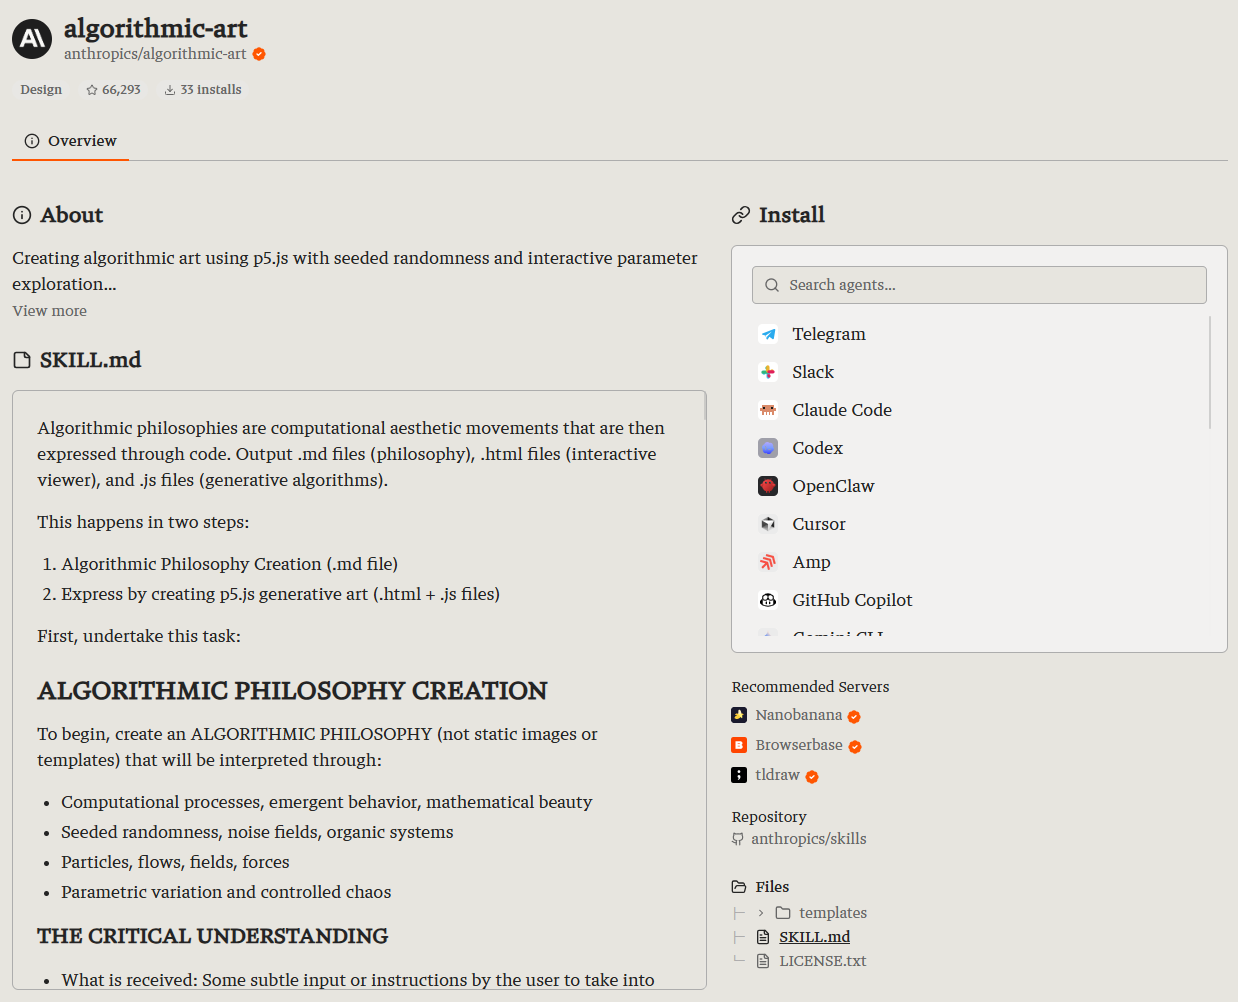Viewport: 1238px width, 1002px height.
Task: Expand the templates folder chevron
Action: coord(761,913)
